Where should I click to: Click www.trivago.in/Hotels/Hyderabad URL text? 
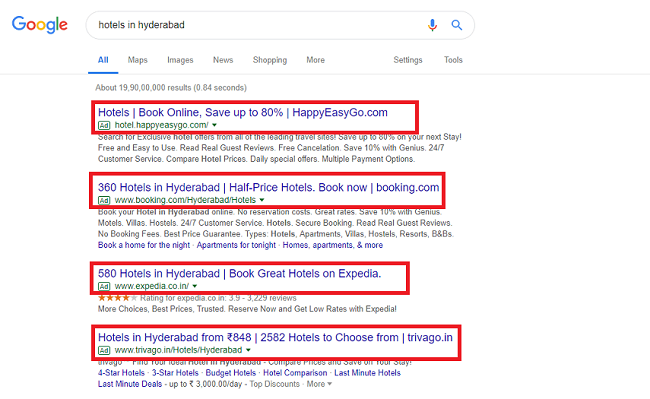pos(178,350)
